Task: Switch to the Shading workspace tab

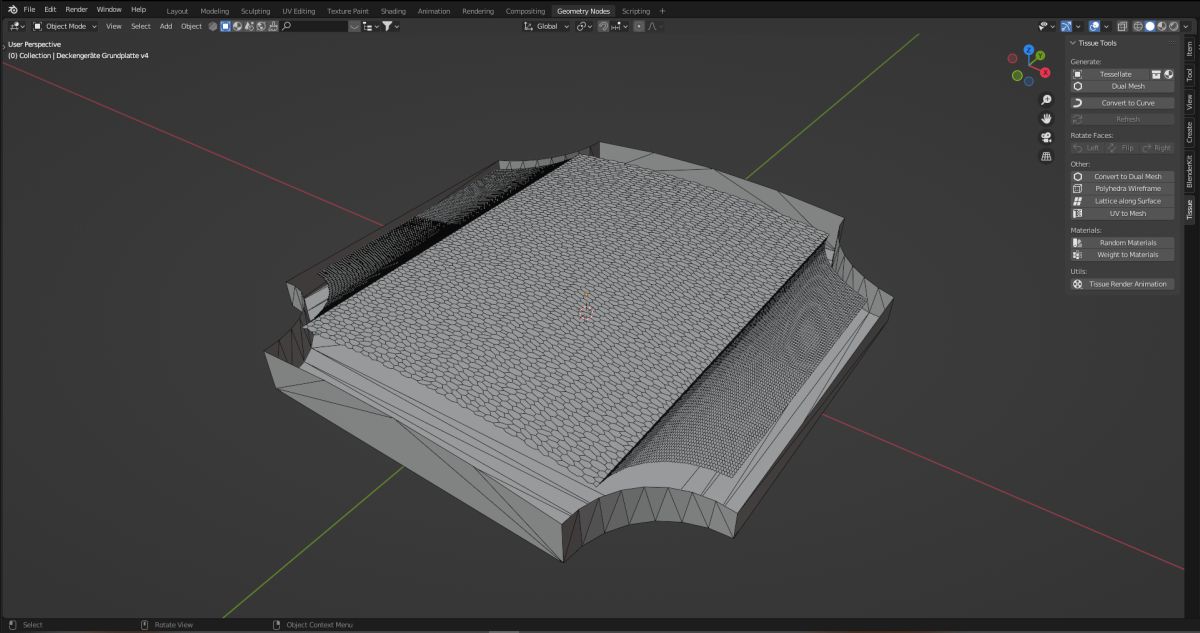Action: coord(393,10)
